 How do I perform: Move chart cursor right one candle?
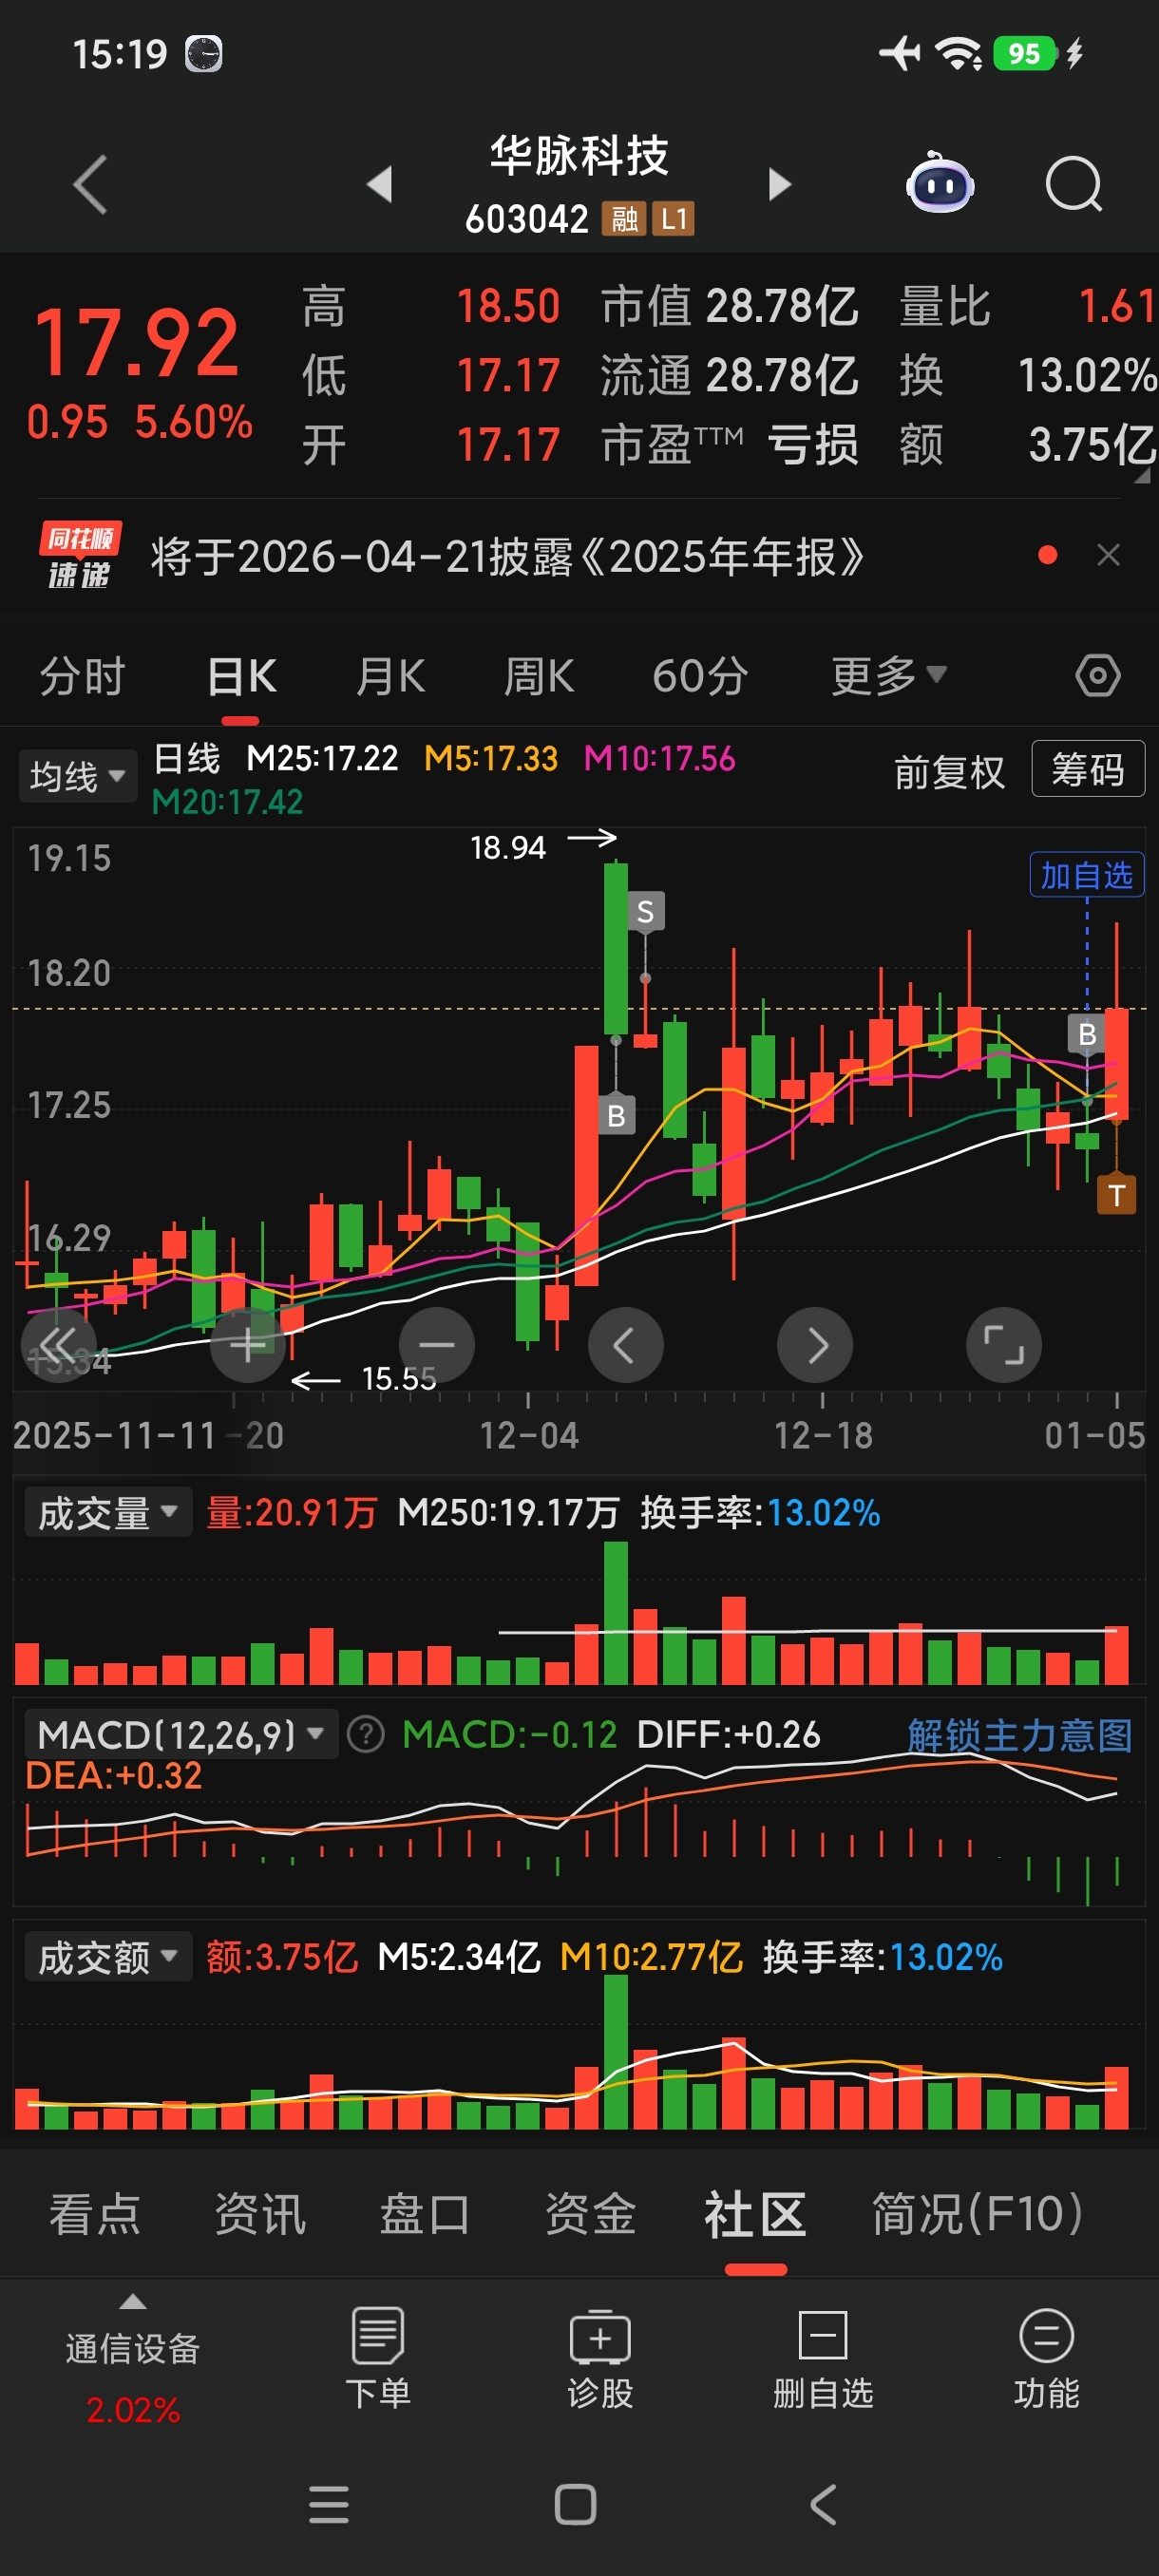coord(815,1345)
